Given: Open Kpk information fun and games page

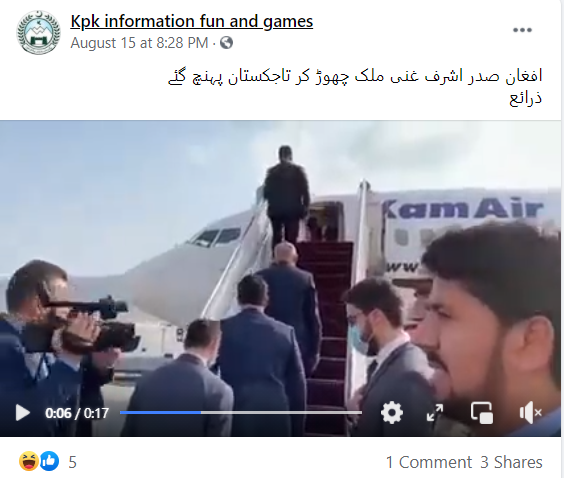Looking at the screenshot, I should (x=191, y=21).
